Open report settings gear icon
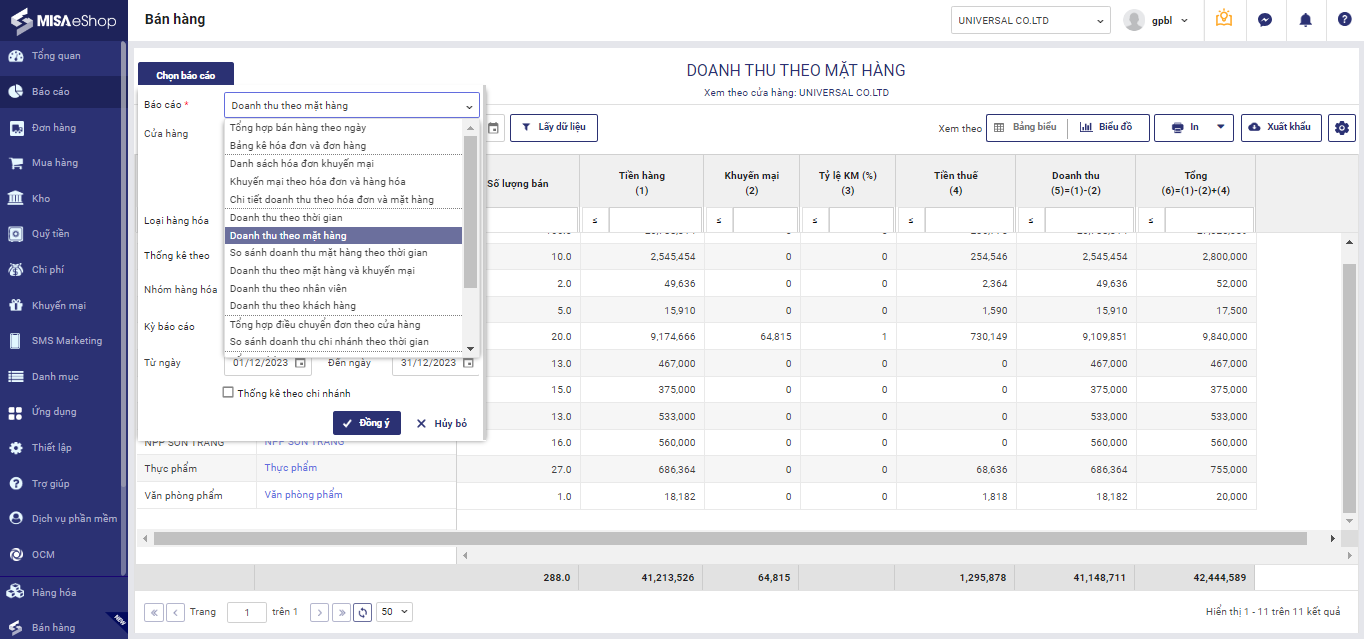1364x639 pixels. pyautogui.click(x=1341, y=128)
